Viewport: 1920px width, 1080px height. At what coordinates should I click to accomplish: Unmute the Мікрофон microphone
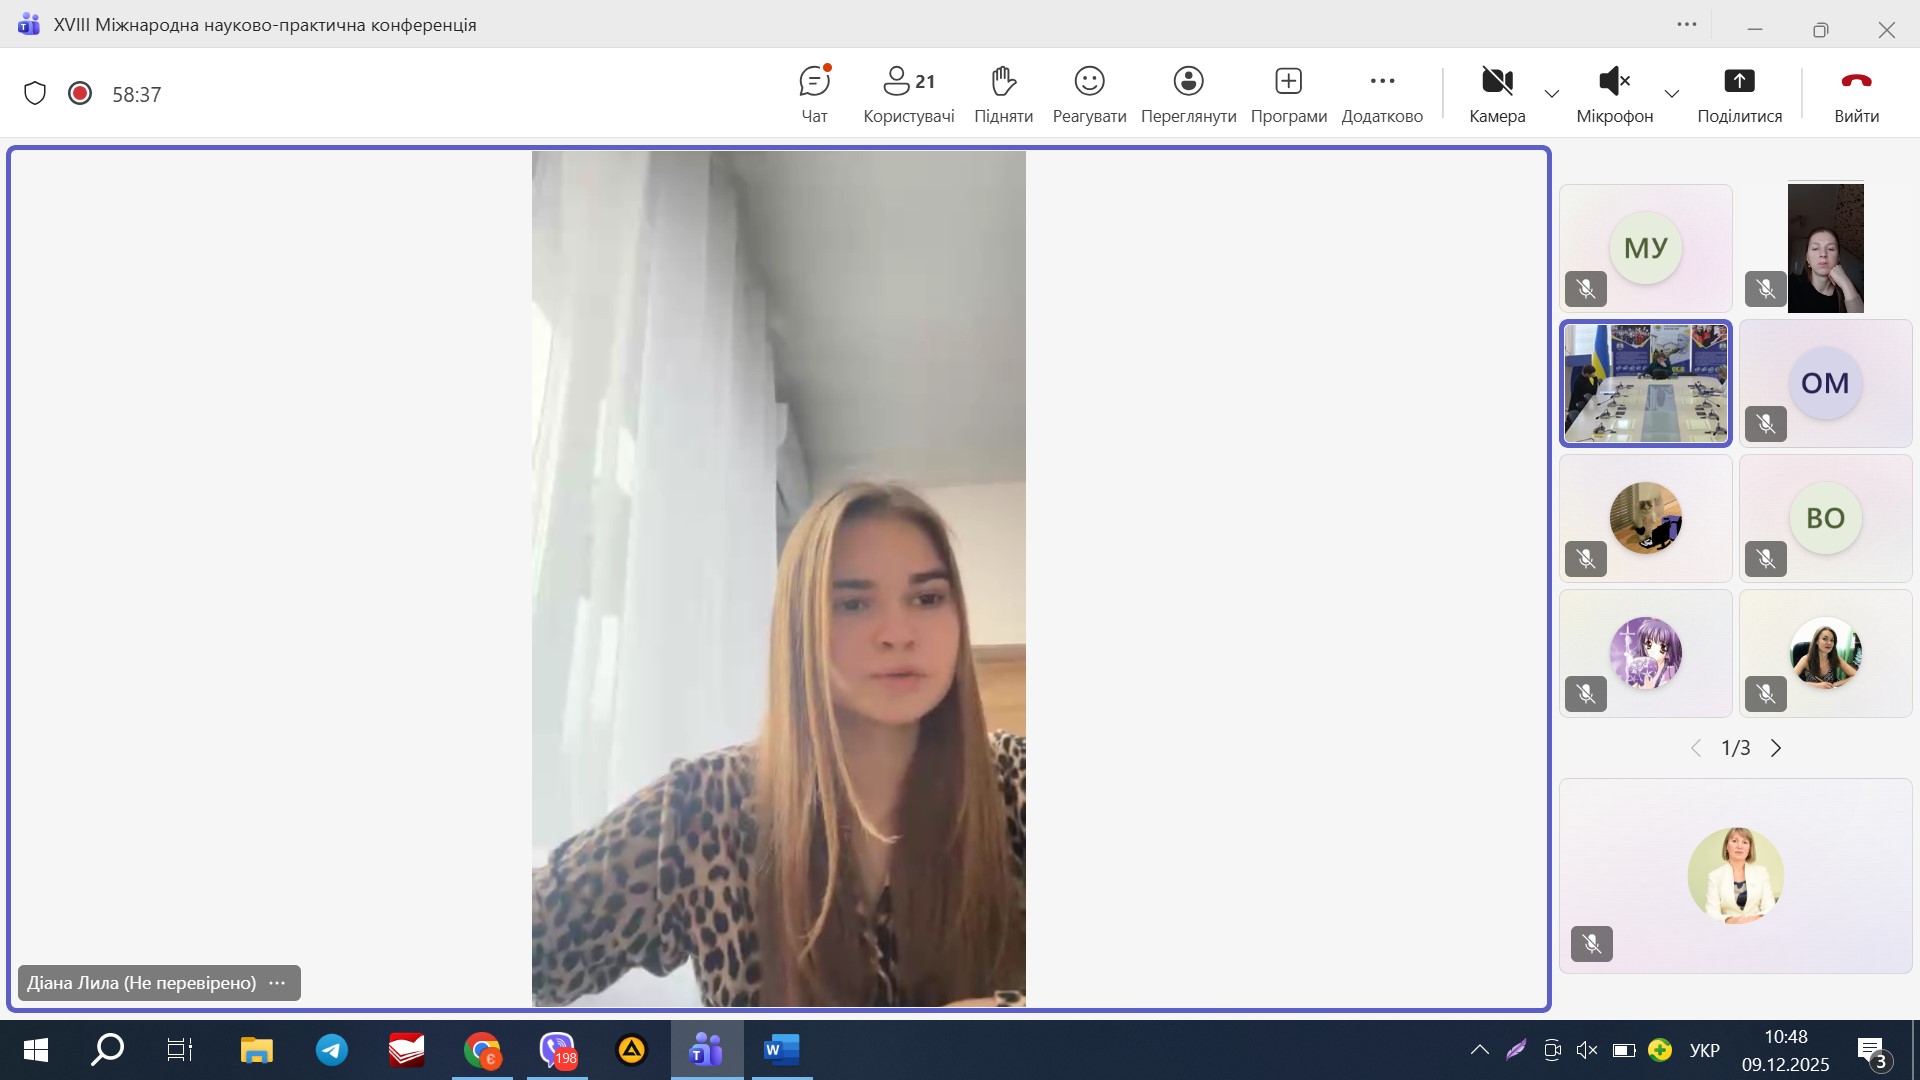coord(1614,94)
